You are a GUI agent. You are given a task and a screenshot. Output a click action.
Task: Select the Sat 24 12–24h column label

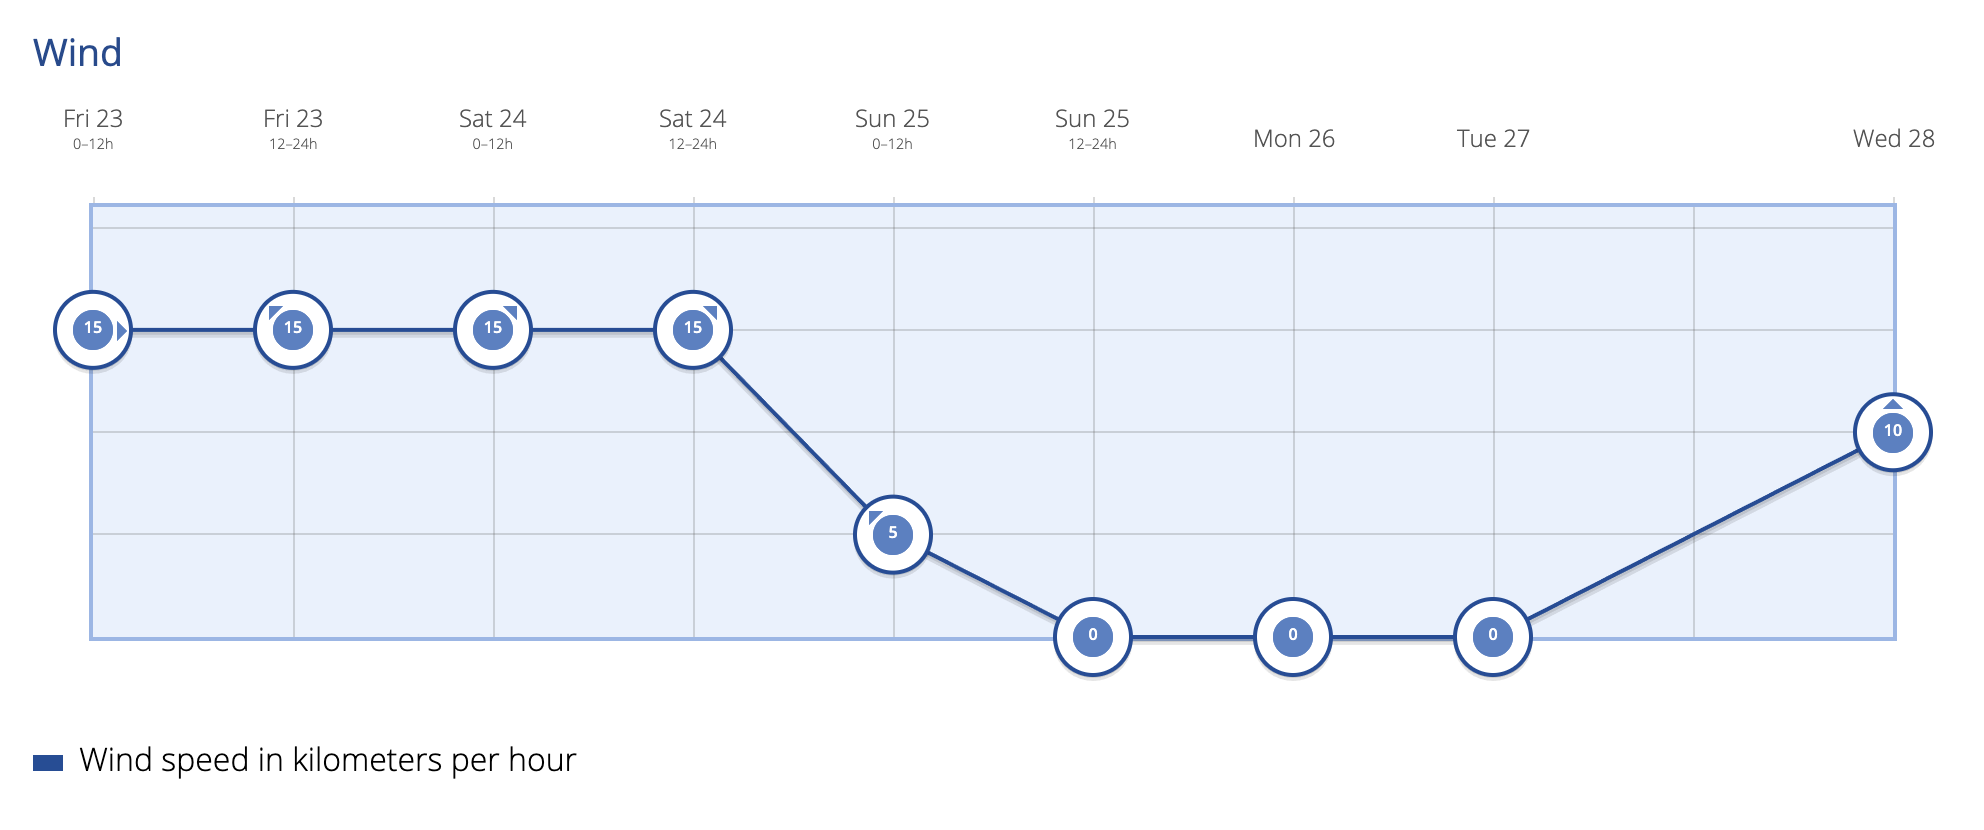[x=693, y=129]
